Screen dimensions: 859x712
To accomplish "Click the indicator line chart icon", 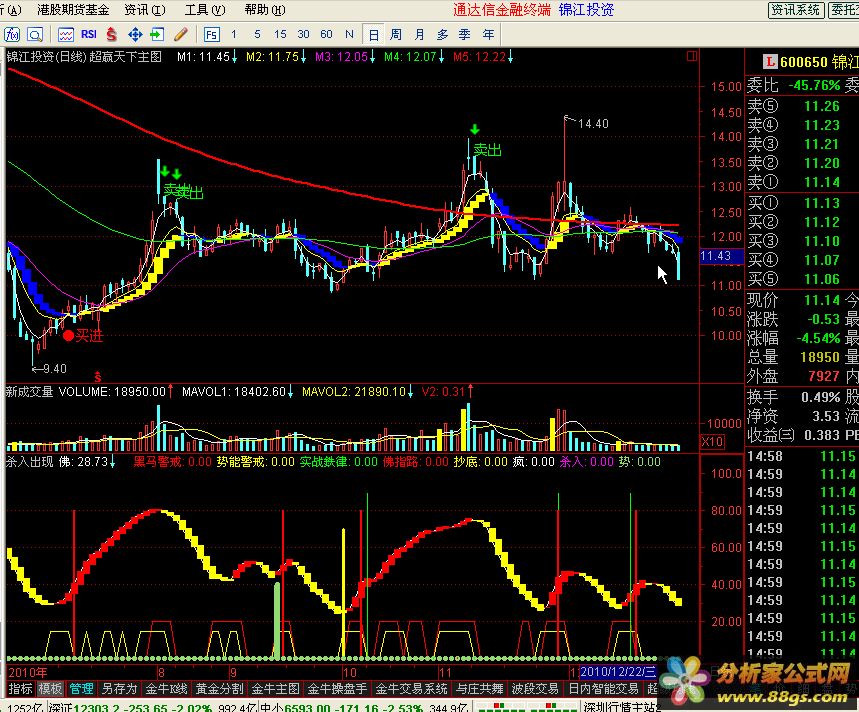I will tap(66, 35).
